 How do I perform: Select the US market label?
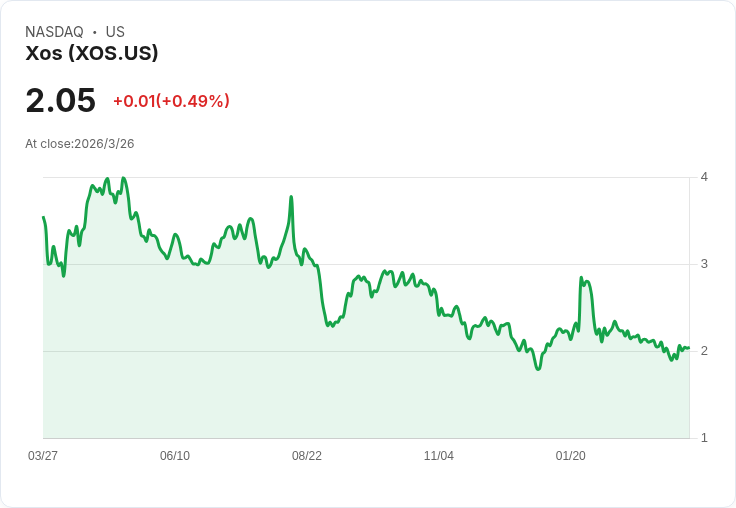point(115,32)
